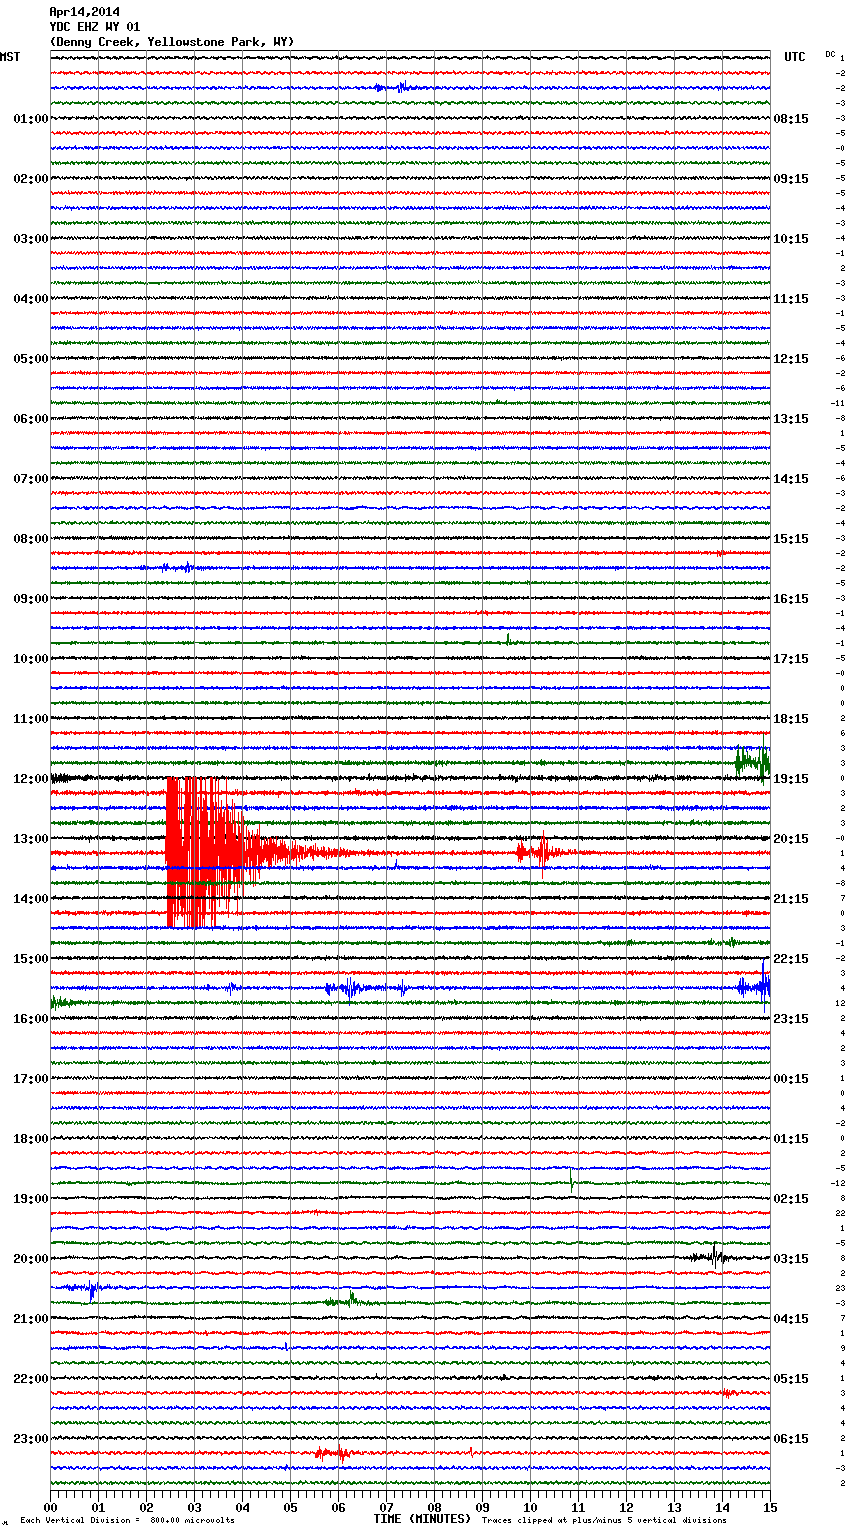
Task: Click the '20:00' MST time label
Action: tap(30, 1259)
